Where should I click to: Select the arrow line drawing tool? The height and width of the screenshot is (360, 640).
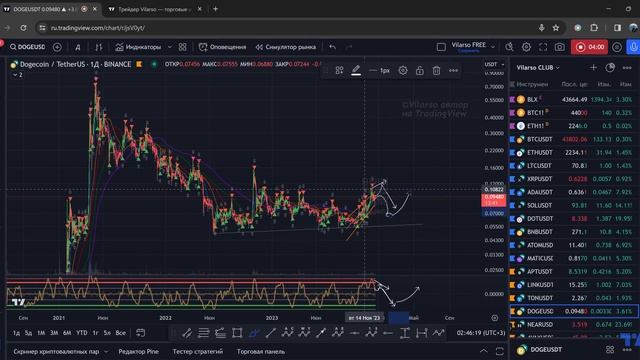321,333
